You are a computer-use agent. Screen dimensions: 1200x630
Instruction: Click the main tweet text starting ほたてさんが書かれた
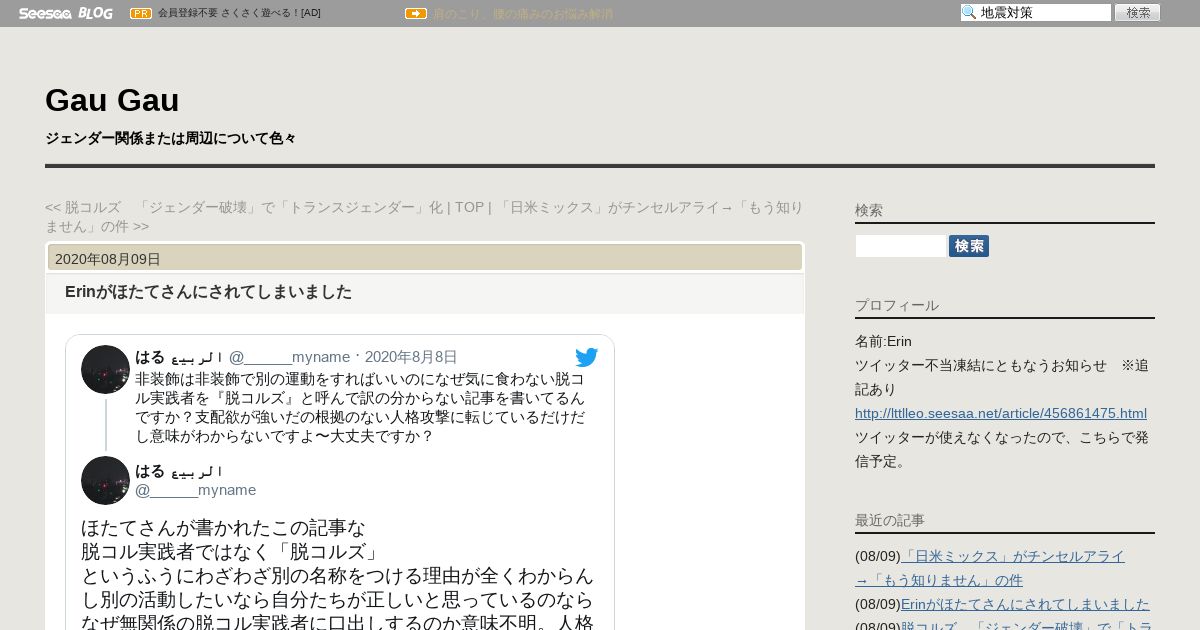click(338, 575)
